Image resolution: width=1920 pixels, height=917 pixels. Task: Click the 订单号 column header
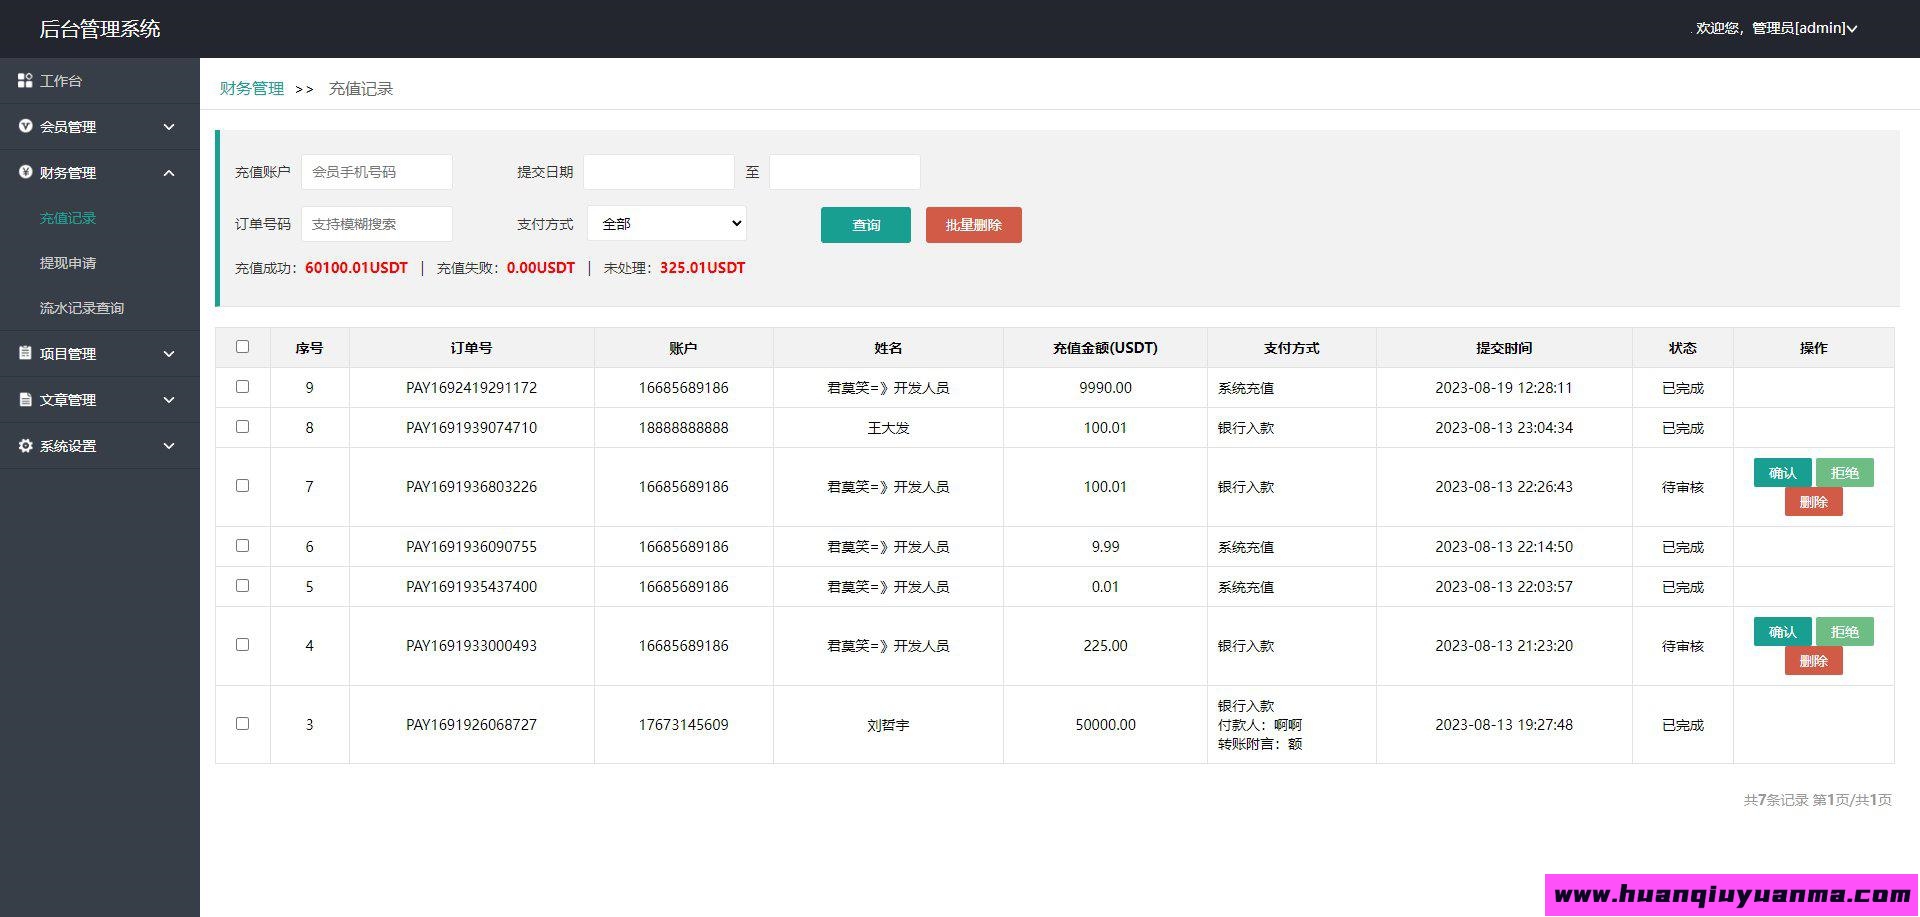[x=471, y=348]
